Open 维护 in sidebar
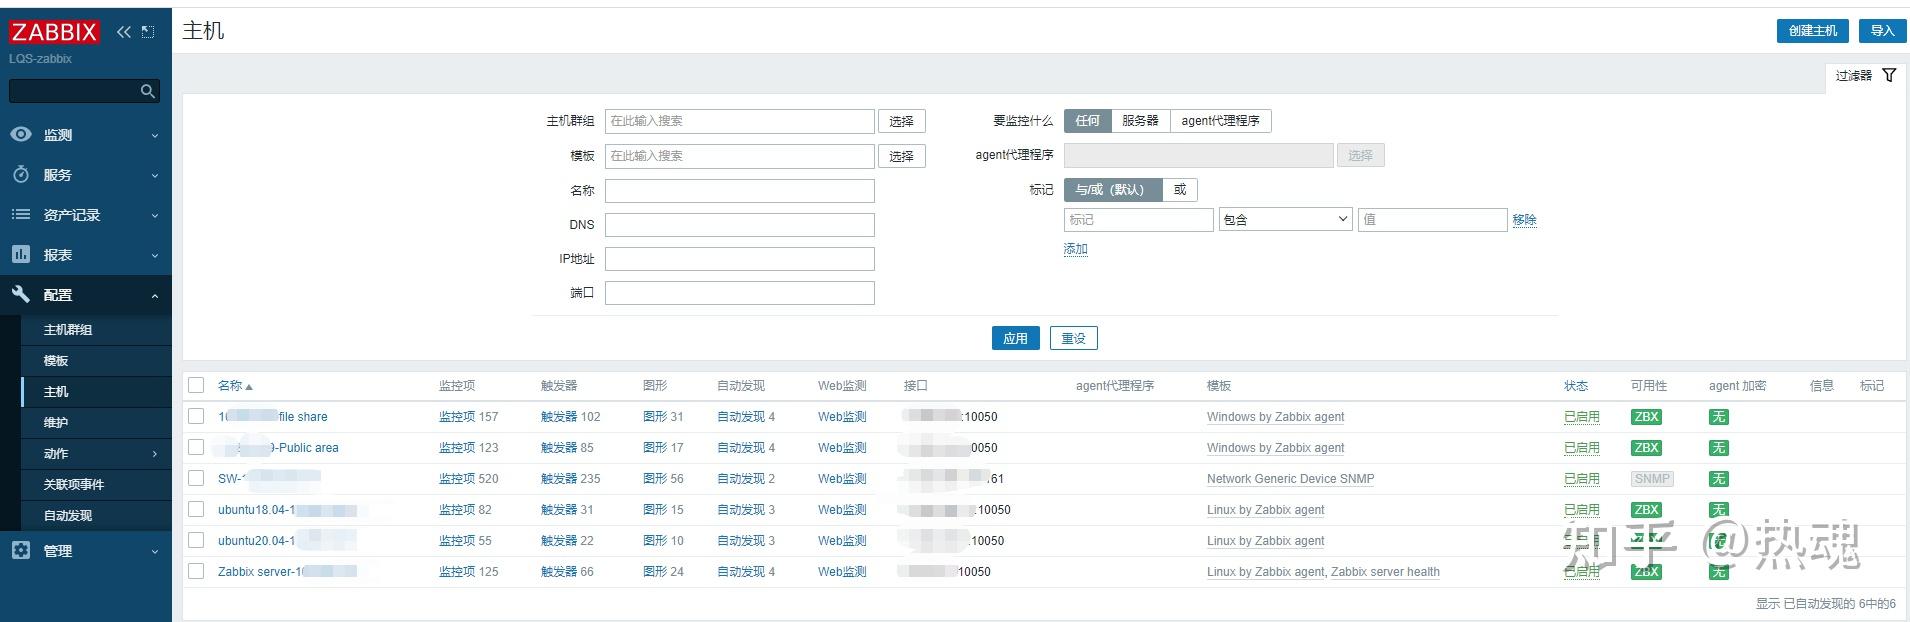 [x=96, y=423]
